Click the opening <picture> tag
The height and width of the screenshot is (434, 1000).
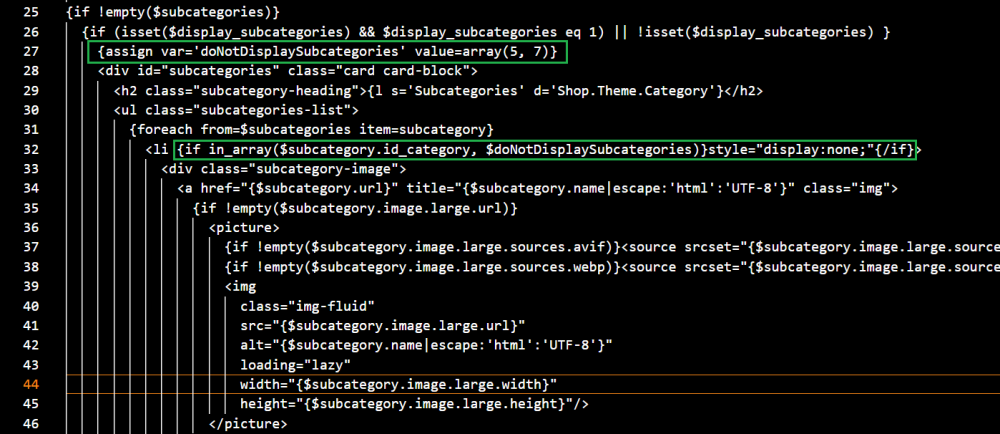click(244, 228)
